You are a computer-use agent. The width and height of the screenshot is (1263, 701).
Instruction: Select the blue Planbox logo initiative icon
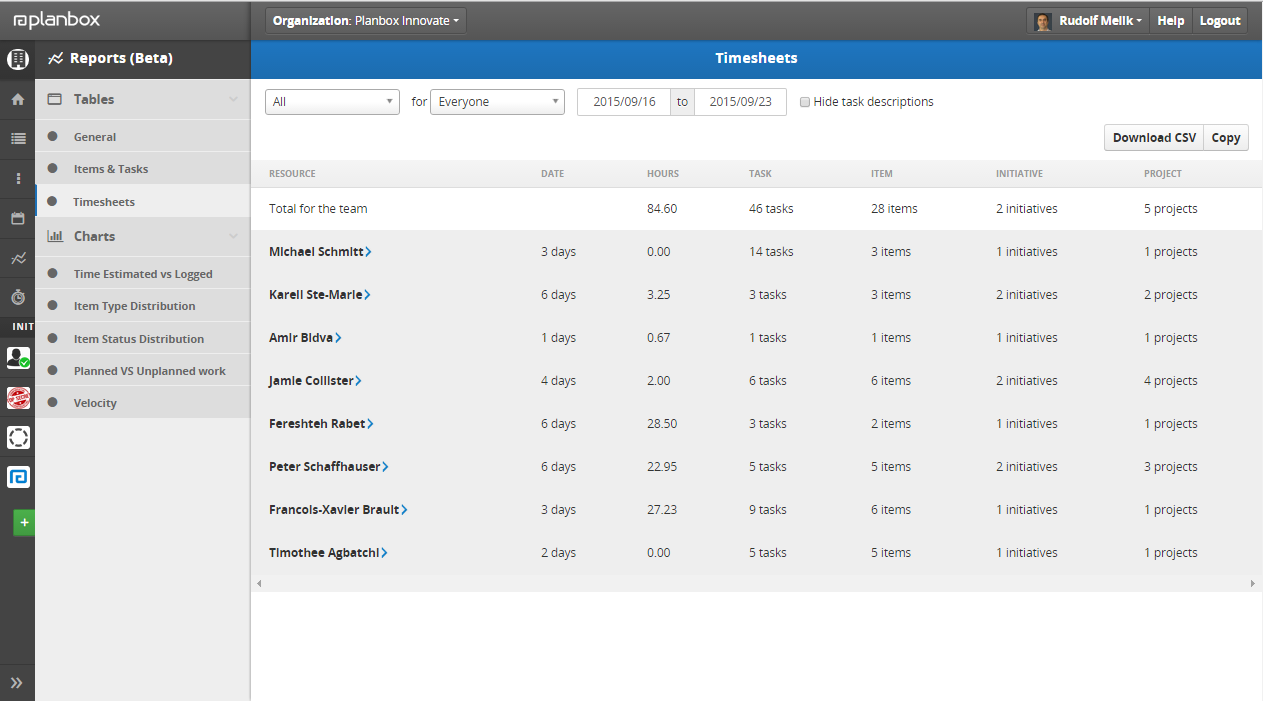pos(18,477)
